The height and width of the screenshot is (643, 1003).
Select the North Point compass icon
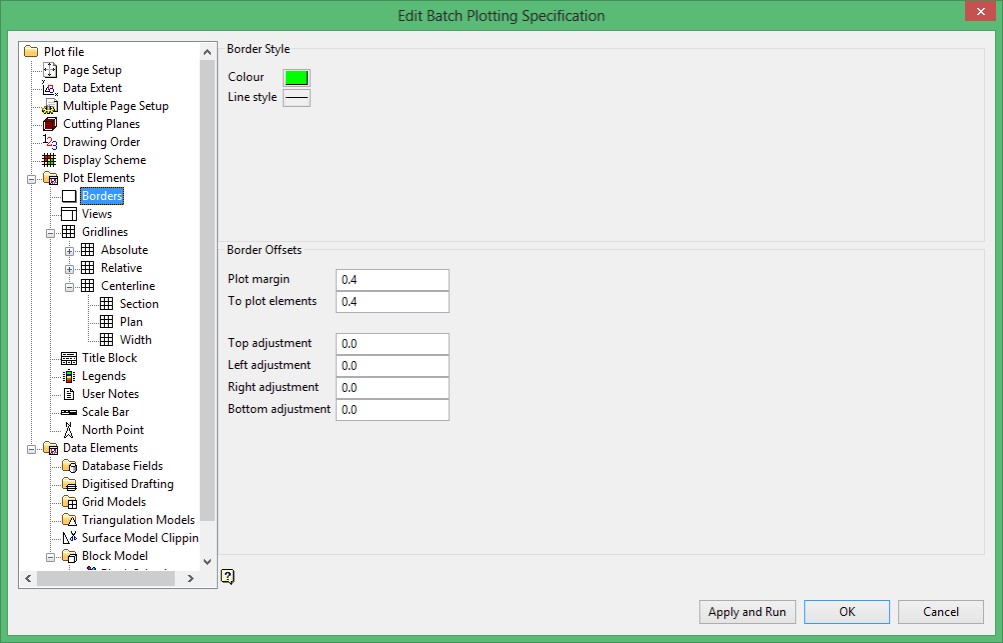point(68,430)
